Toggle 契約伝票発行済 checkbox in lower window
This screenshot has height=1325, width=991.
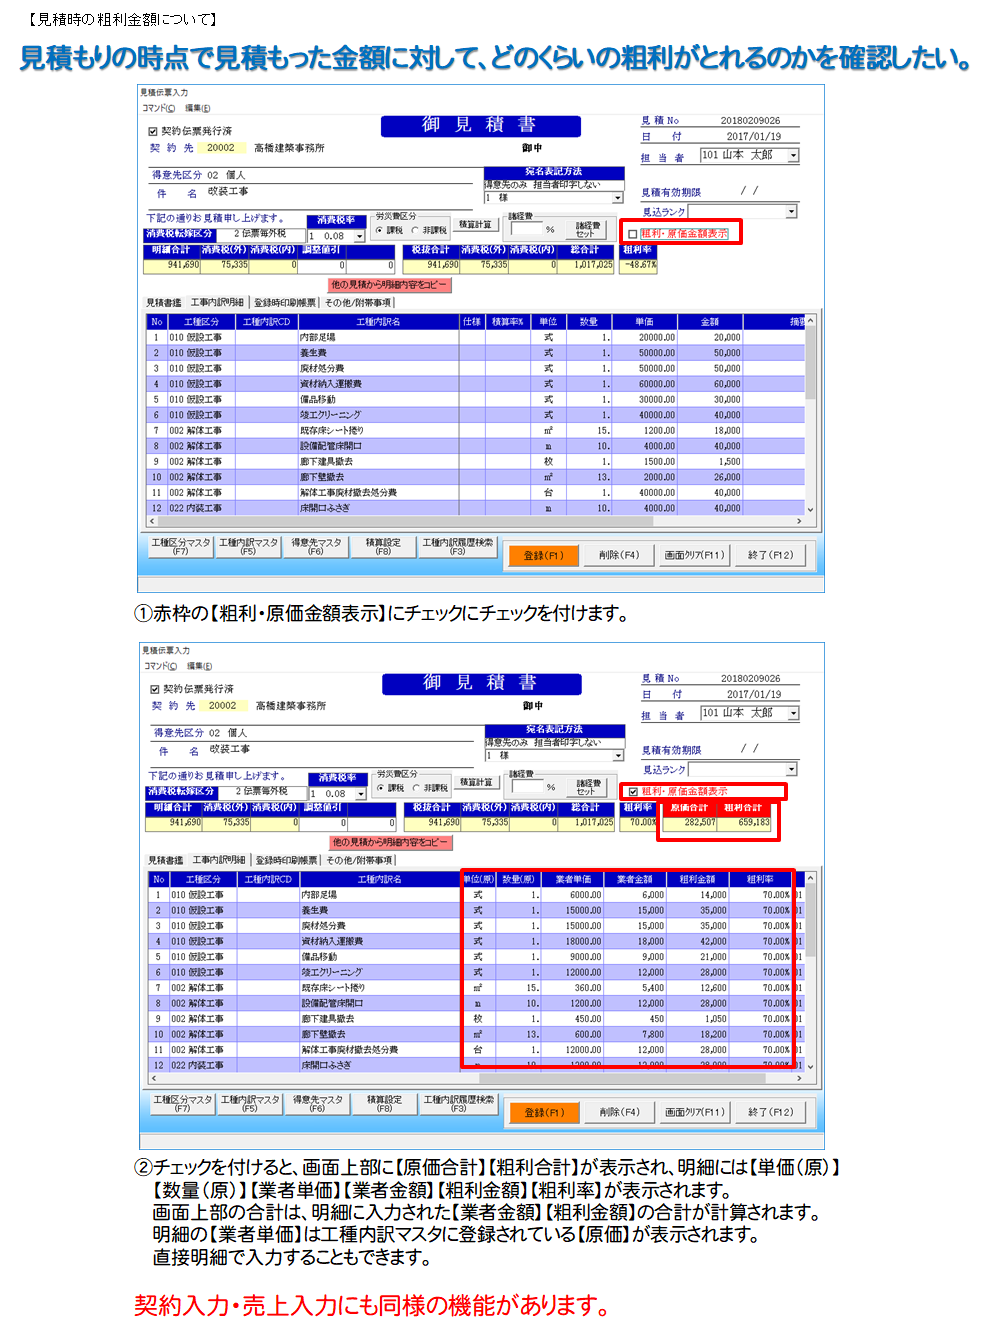pos(155,689)
